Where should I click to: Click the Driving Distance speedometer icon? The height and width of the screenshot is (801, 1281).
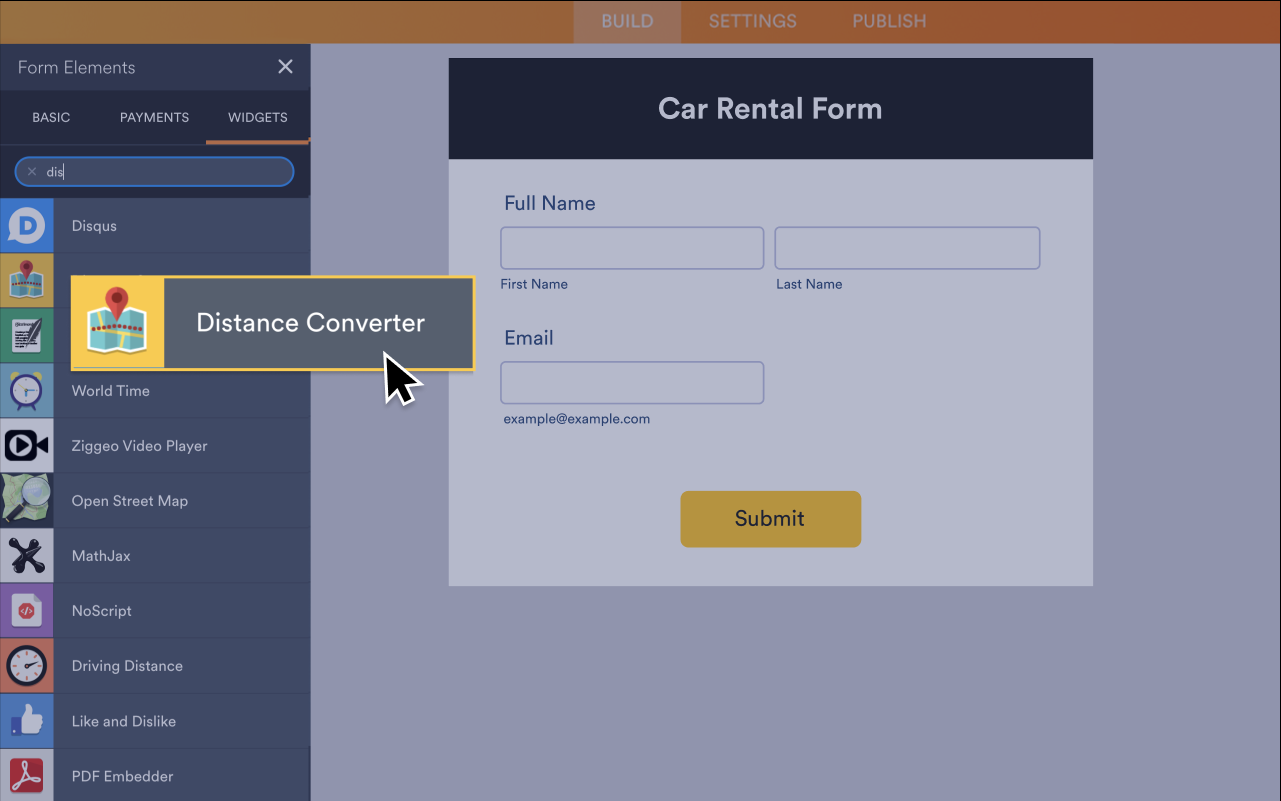pyautogui.click(x=25, y=665)
